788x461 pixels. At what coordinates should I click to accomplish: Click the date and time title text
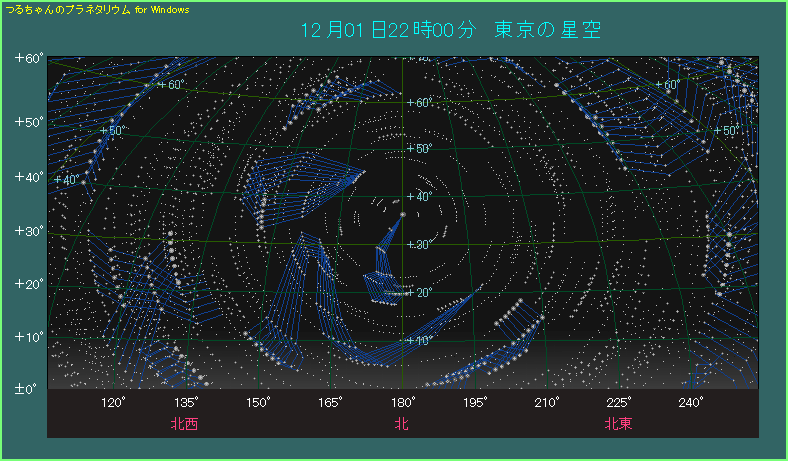click(x=389, y=29)
